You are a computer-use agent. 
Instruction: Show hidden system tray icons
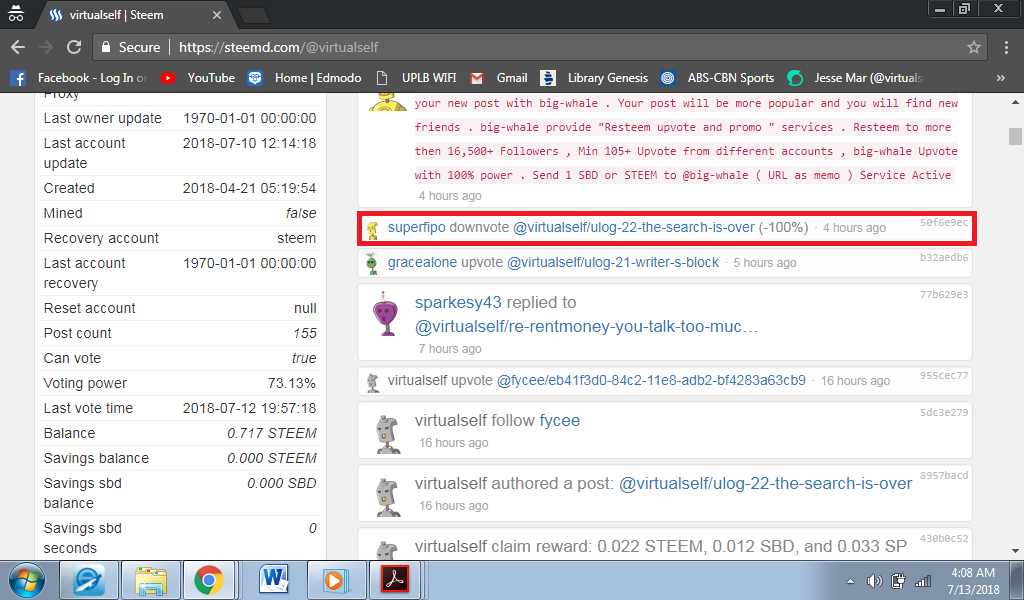tap(850, 580)
